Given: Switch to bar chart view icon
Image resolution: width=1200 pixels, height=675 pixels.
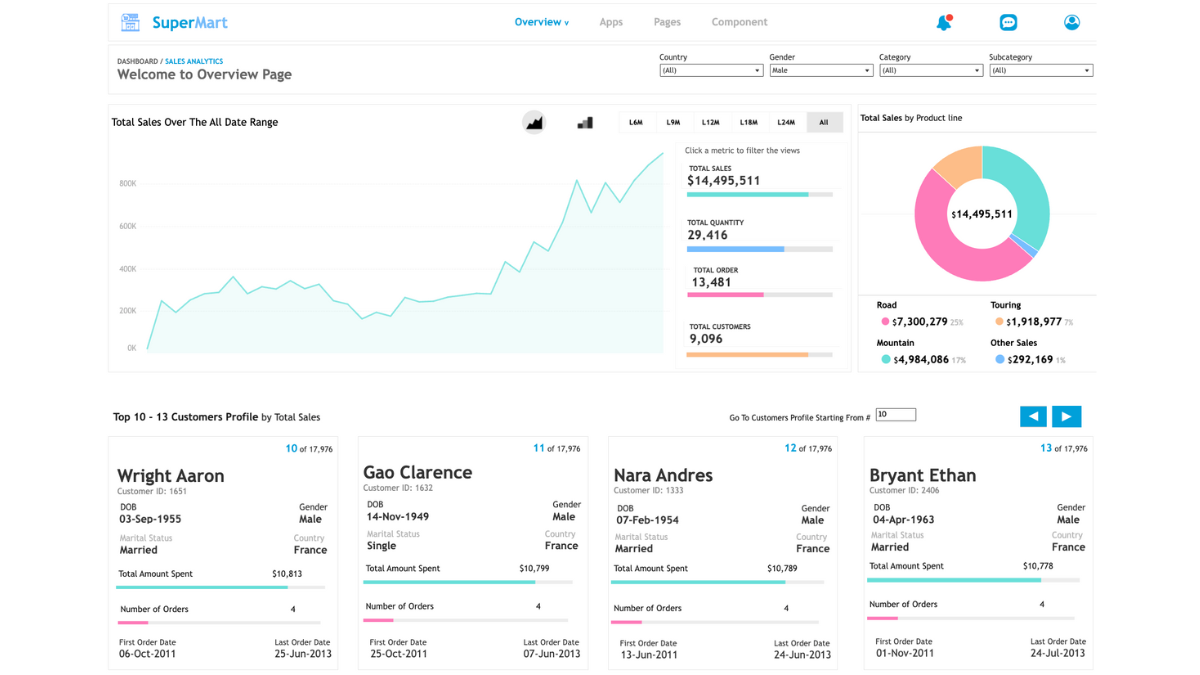Looking at the screenshot, I should (x=585, y=122).
